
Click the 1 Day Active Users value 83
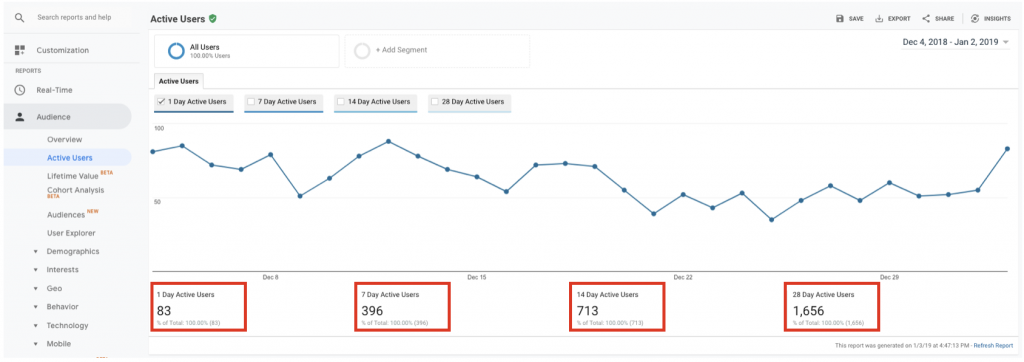click(164, 311)
